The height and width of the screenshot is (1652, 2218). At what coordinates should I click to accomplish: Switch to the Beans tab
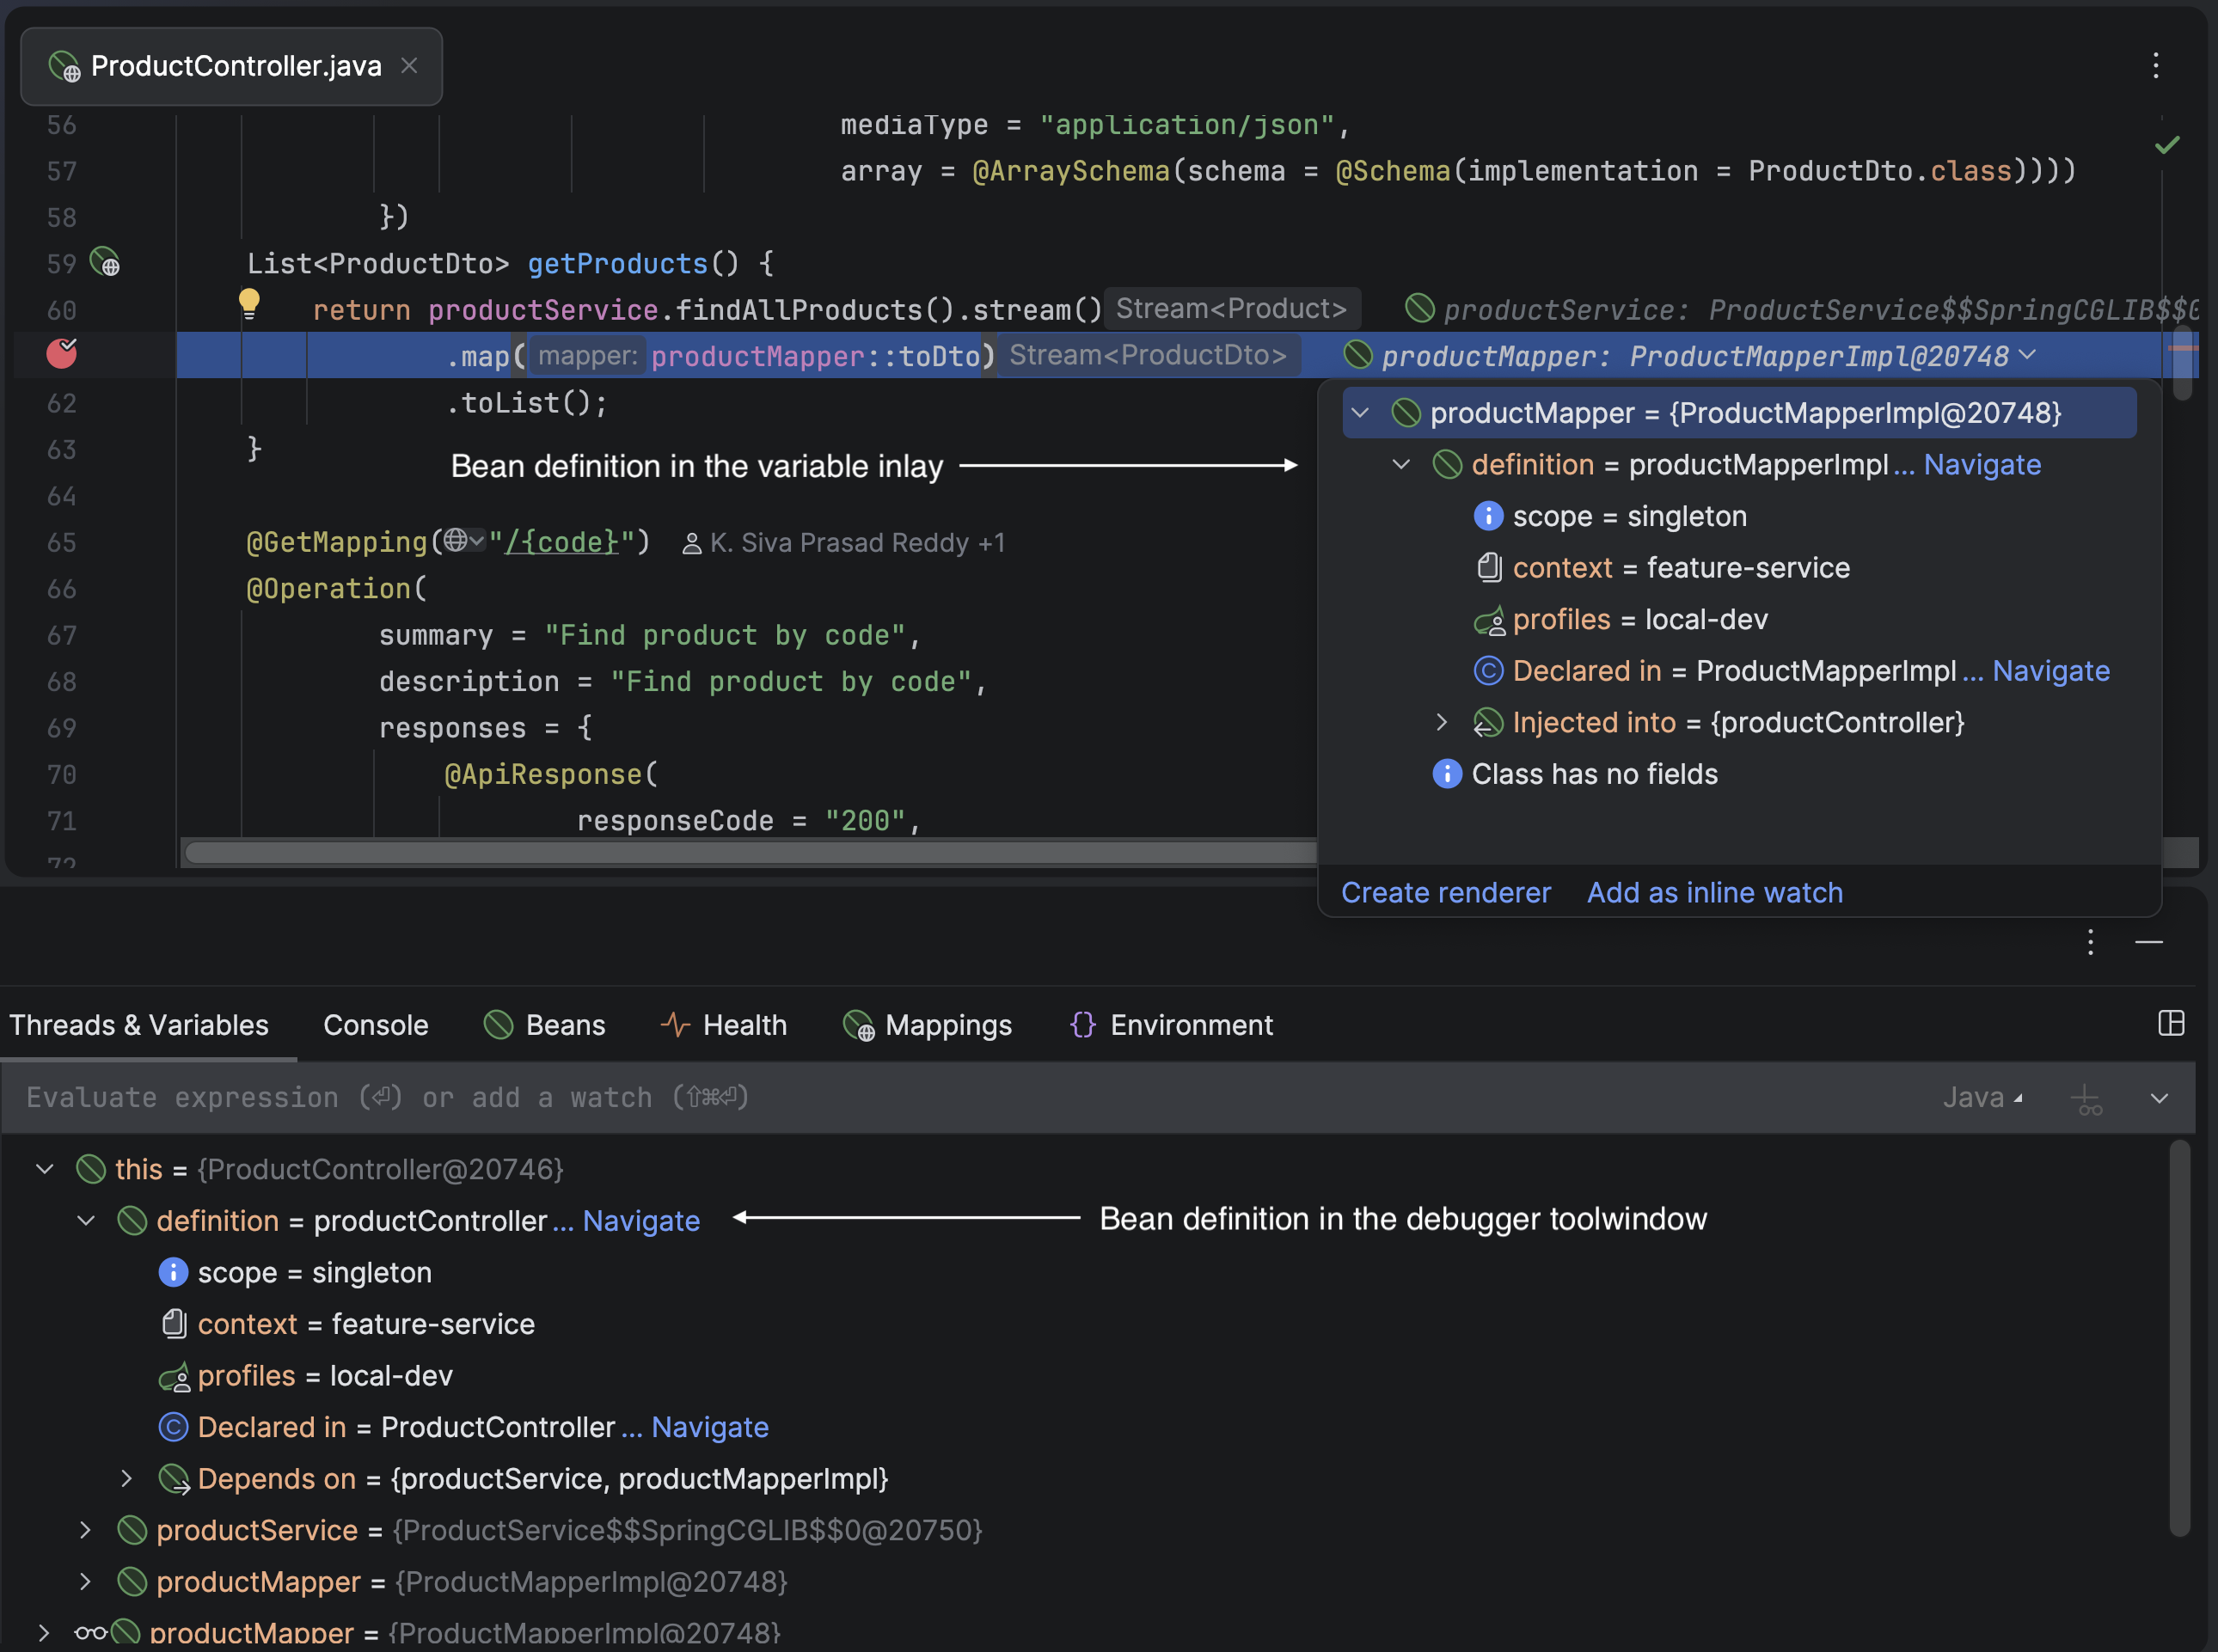click(545, 1025)
